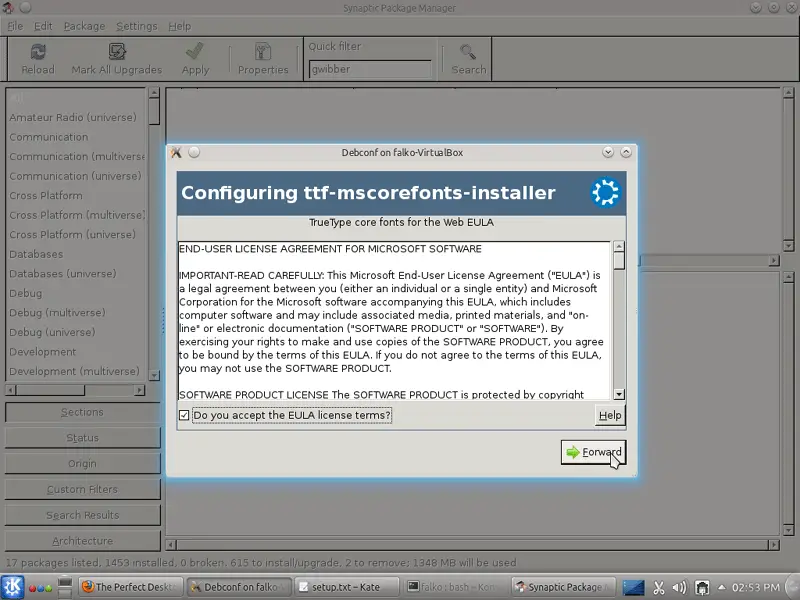The width and height of the screenshot is (800, 600).
Task: Click the colored dots activities icon in the panel
Action: pyautogui.click(x=41, y=588)
